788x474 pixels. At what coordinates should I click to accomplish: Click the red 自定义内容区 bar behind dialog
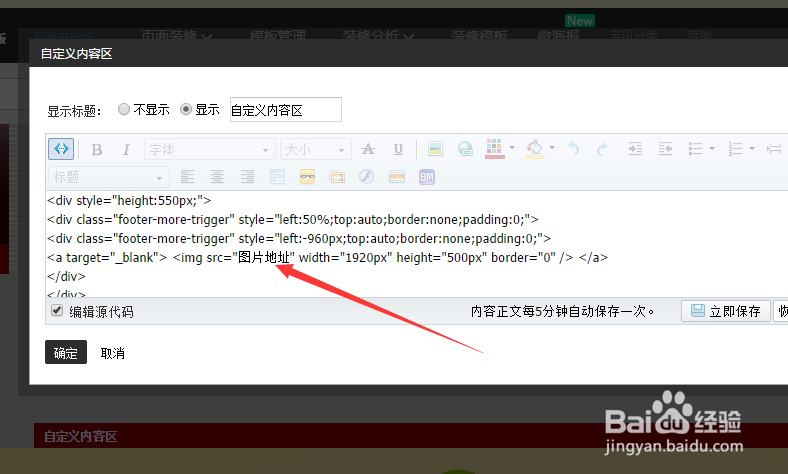[411, 435]
